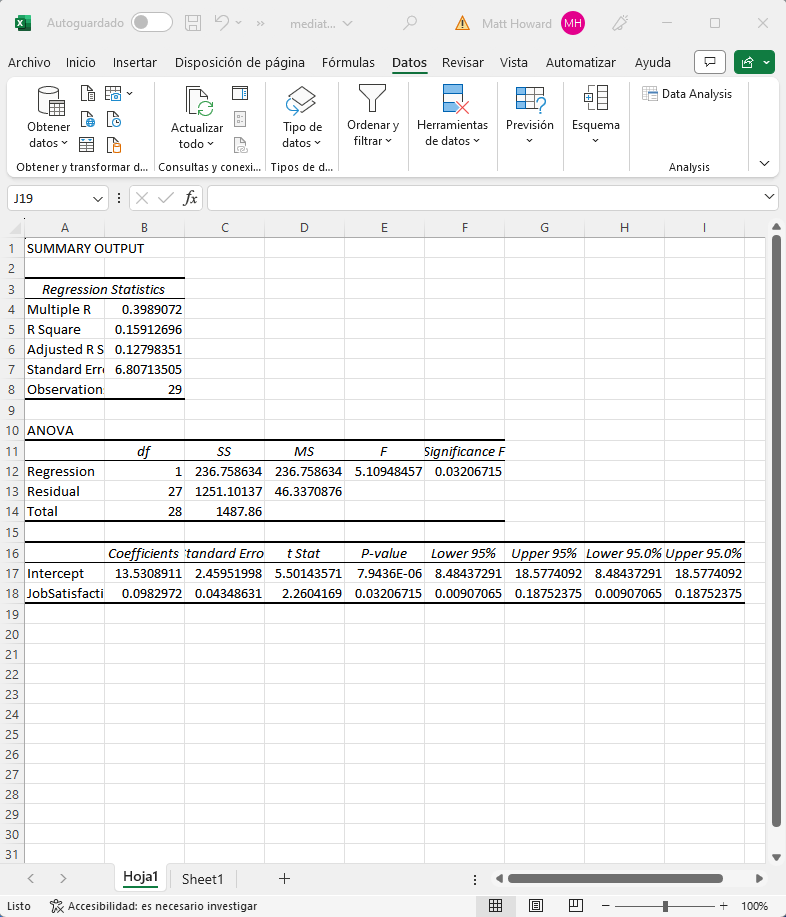Select cell B5 R Square value
The height and width of the screenshot is (917, 786).
[145, 329]
